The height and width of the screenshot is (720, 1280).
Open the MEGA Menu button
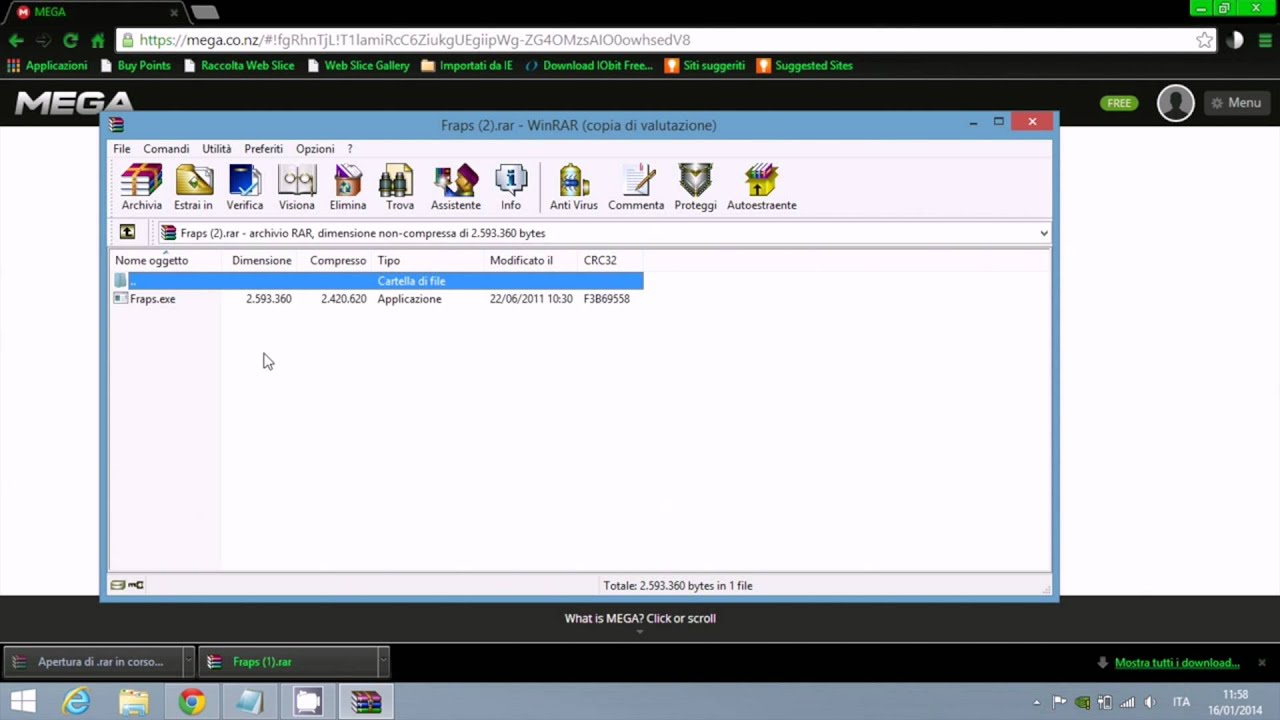pos(1236,103)
